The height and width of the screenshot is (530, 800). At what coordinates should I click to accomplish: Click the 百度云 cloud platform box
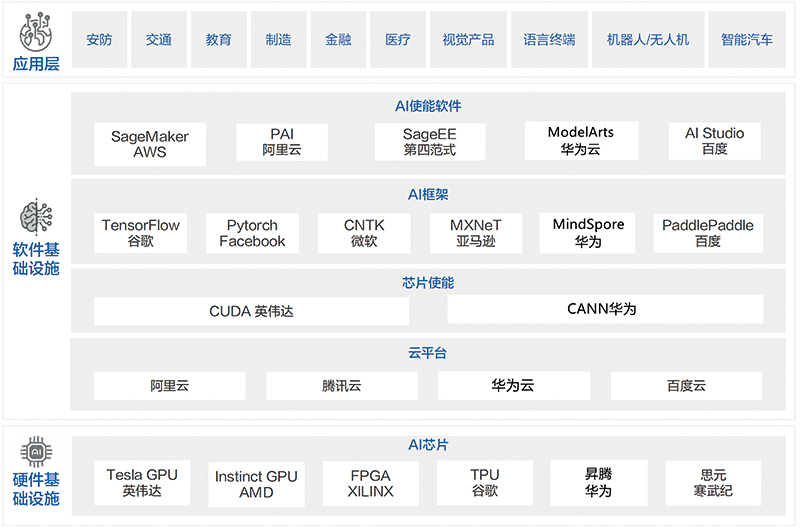pyautogui.click(x=686, y=386)
